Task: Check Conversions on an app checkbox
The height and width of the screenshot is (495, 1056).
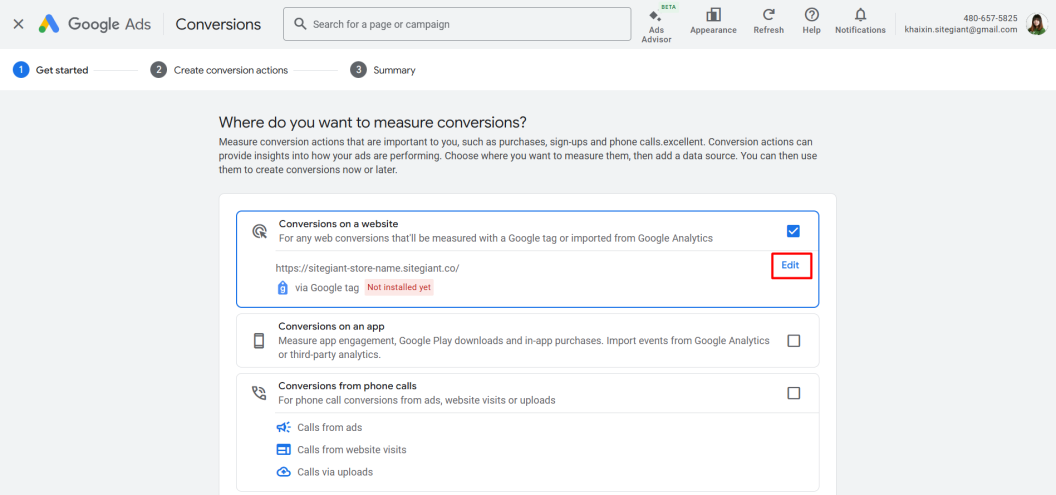Action: 793,340
